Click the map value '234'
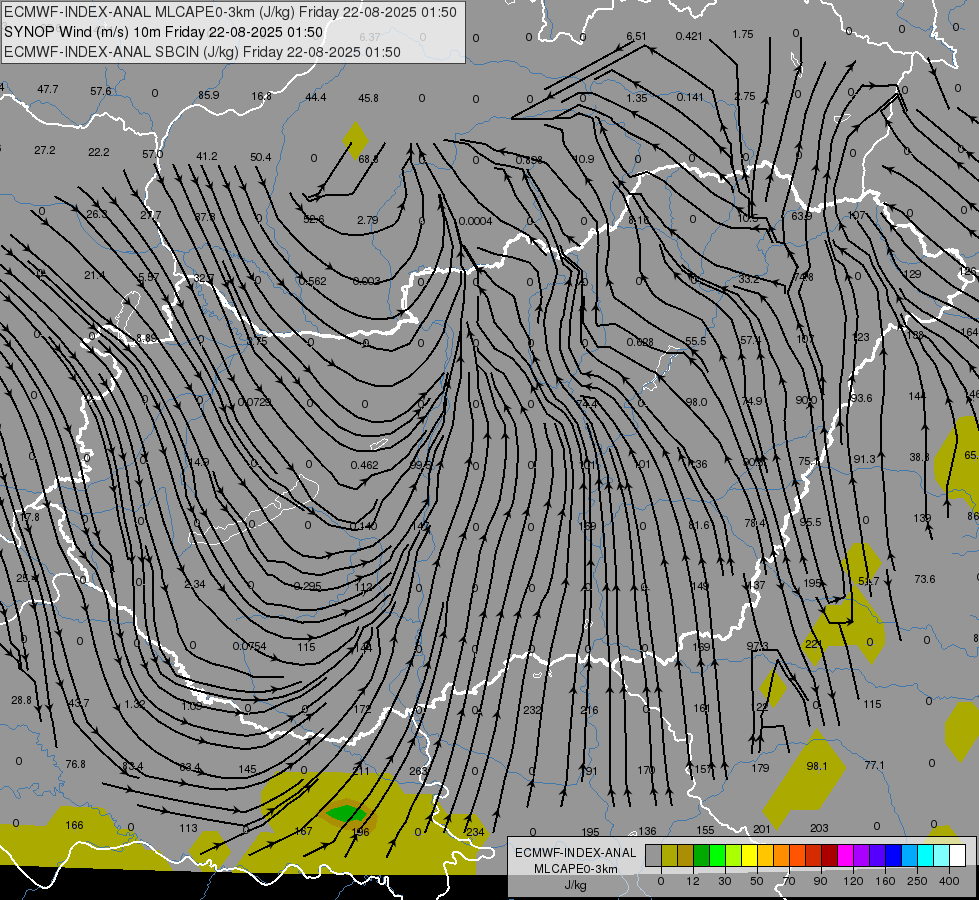Image resolution: width=979 pixels, height=900 pixels. 475,832
